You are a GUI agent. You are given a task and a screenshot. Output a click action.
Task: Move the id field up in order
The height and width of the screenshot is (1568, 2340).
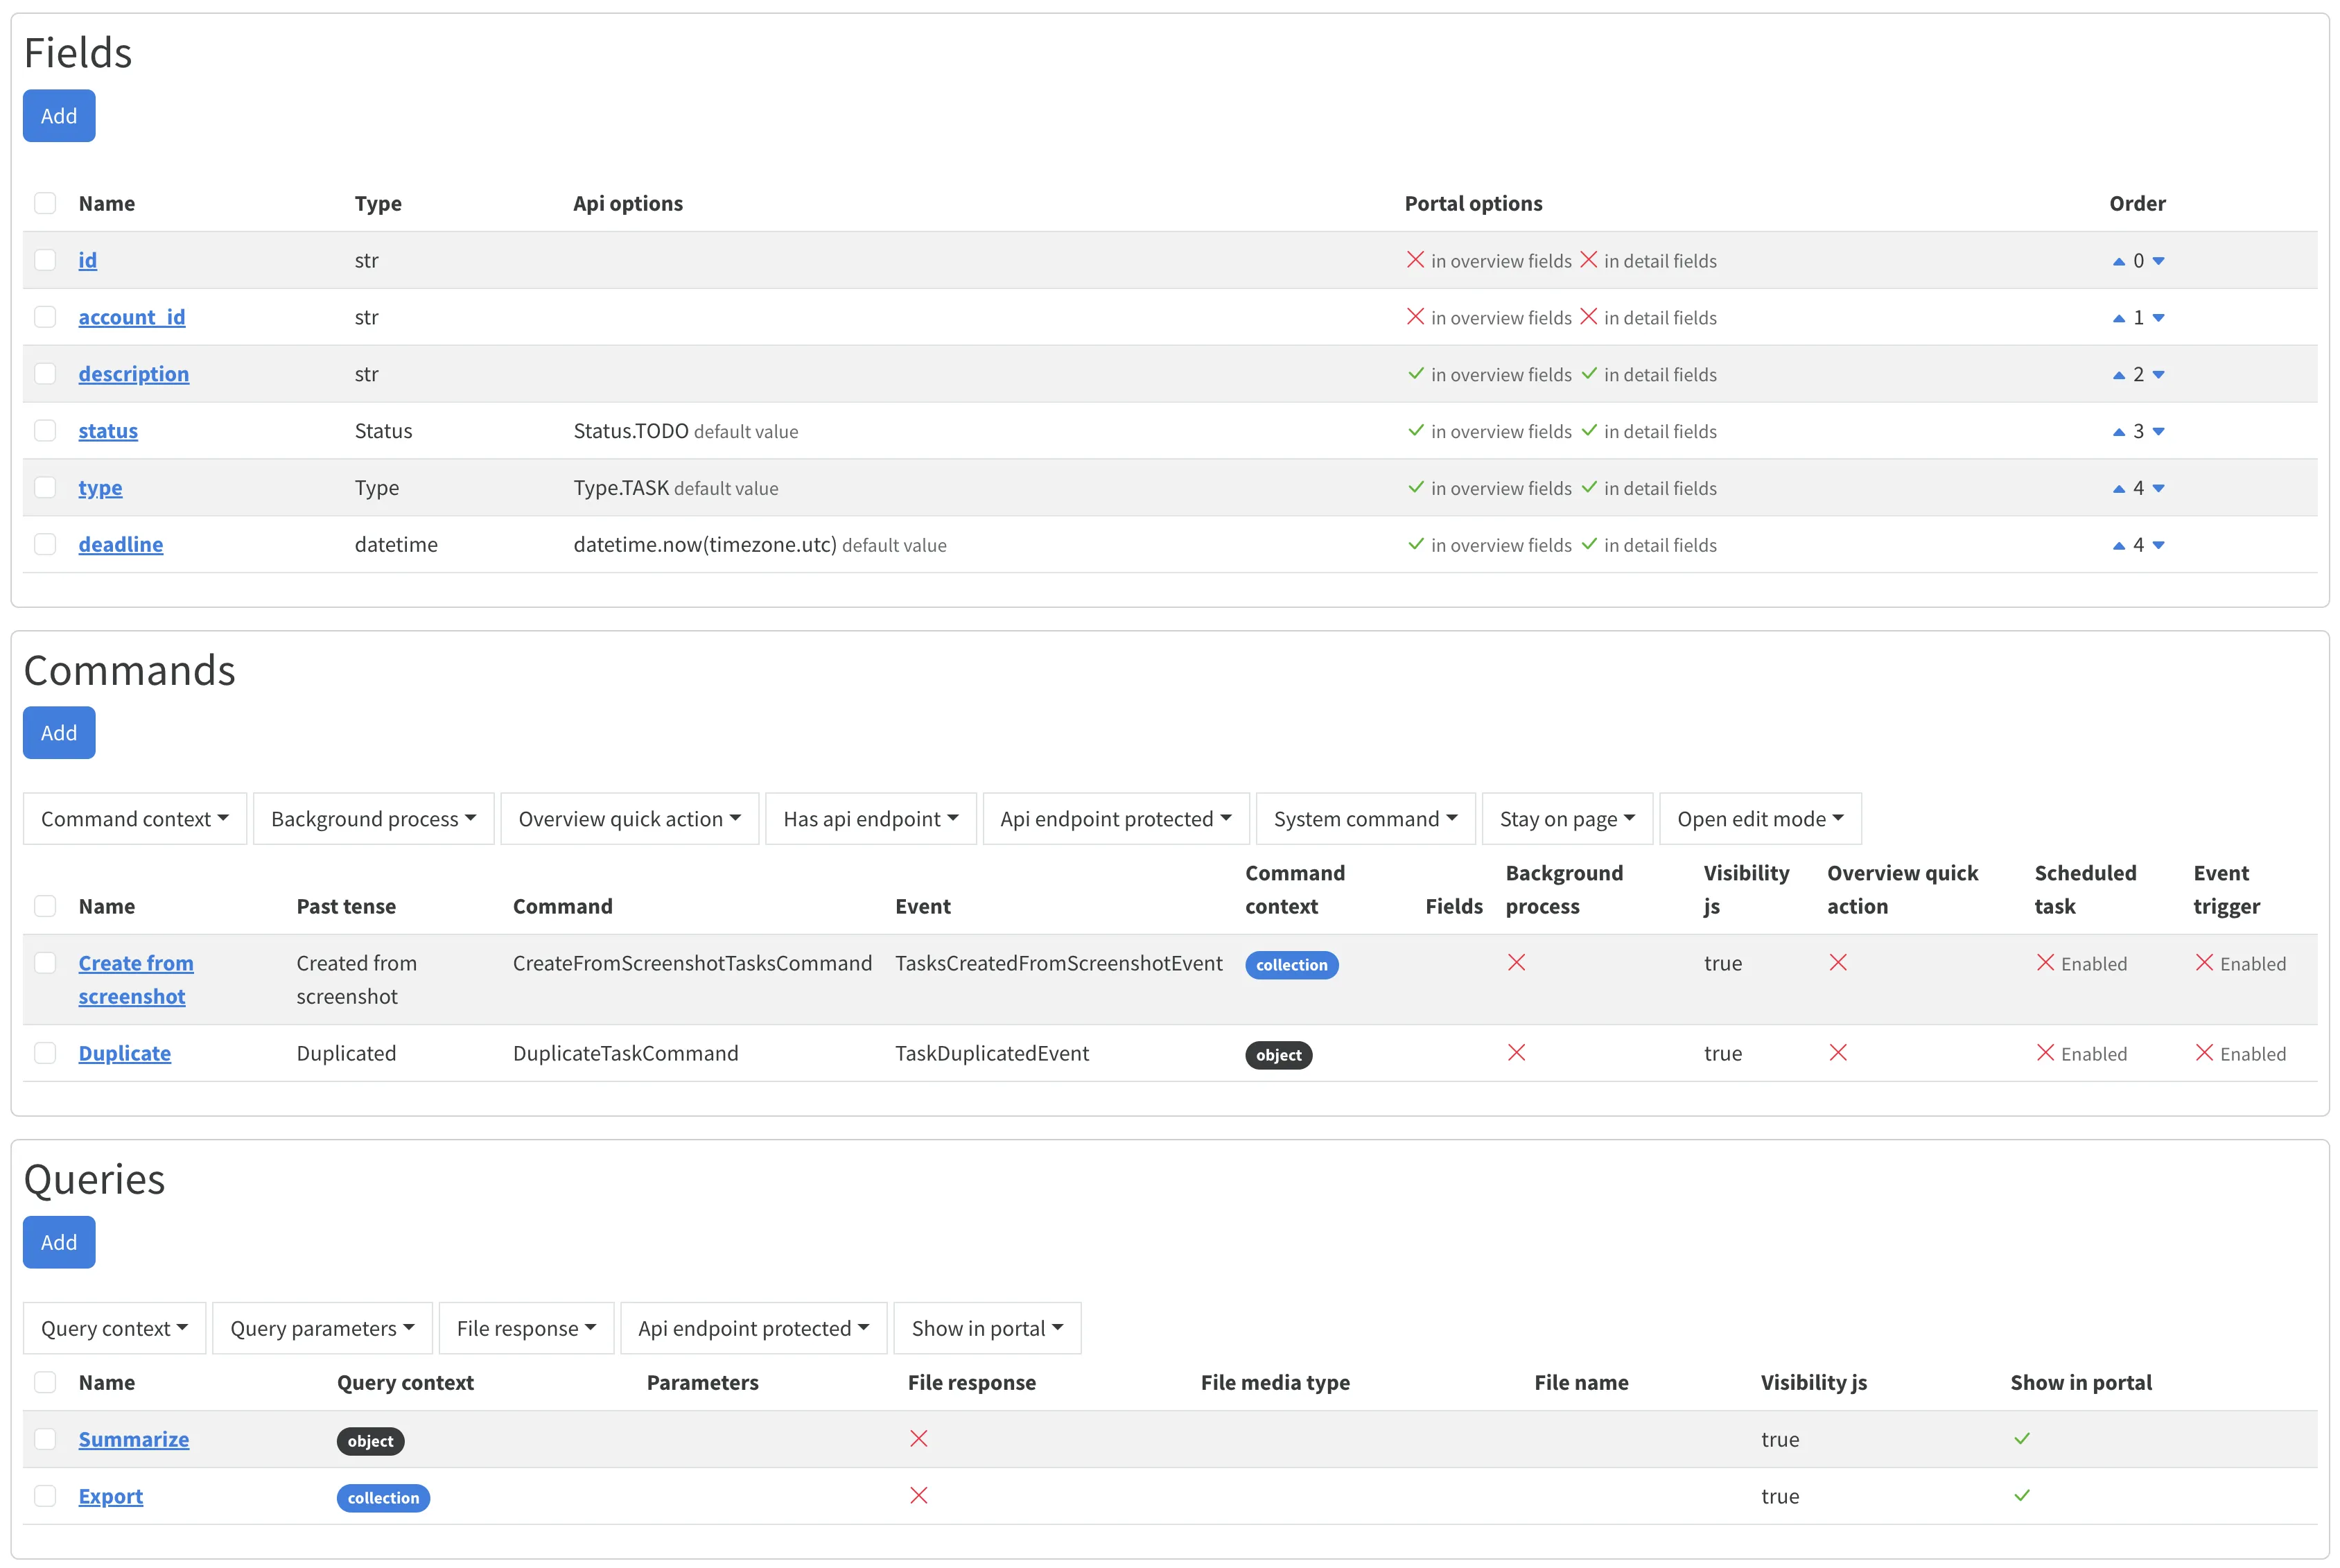[x=2118, y=261]
